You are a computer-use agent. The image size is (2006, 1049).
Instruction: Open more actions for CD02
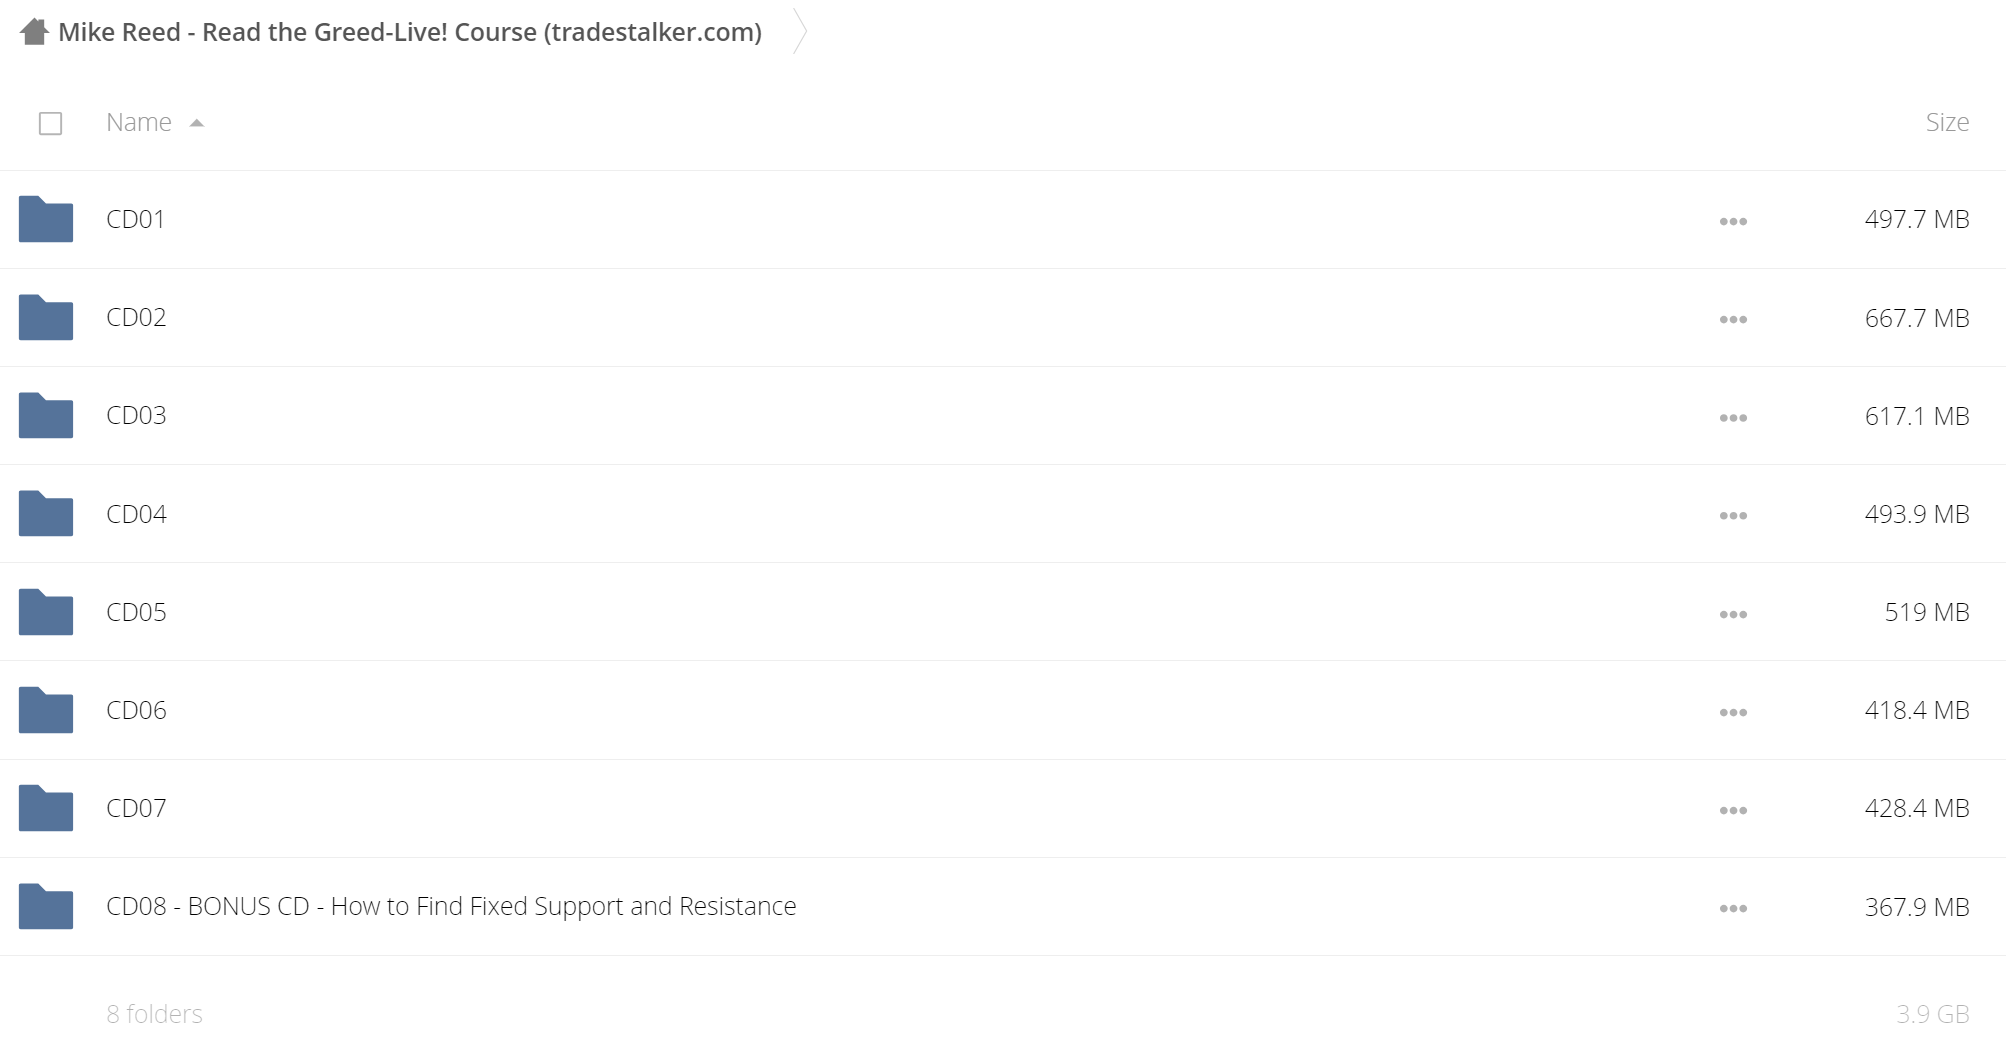(x=1733, y=319)
